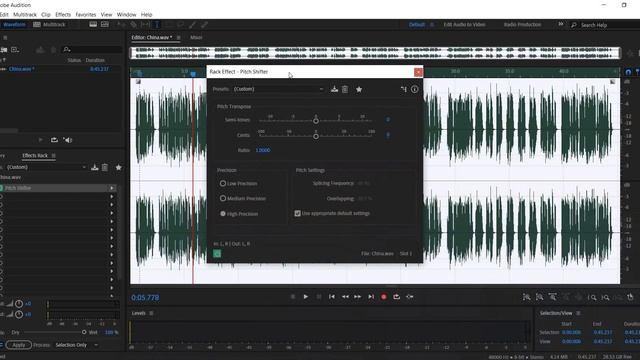Select Radio Production workspace
Image resolution: width=640 pixels, height=360 pixels.
(x=522, y=24)
